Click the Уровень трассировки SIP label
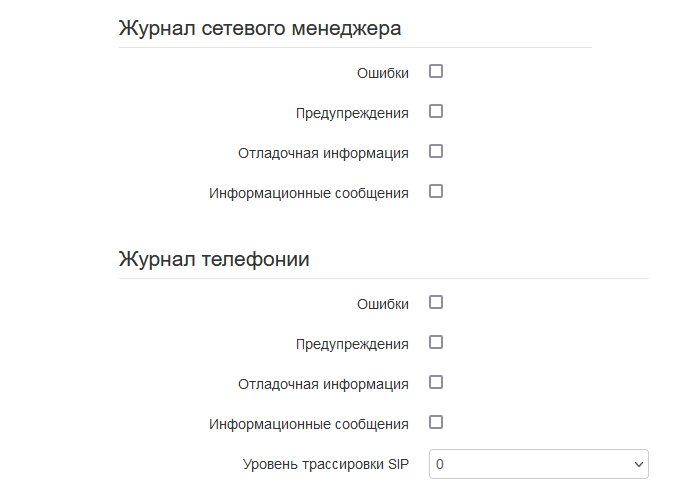This screenshot has height=499, width=680. pos(325,465)
